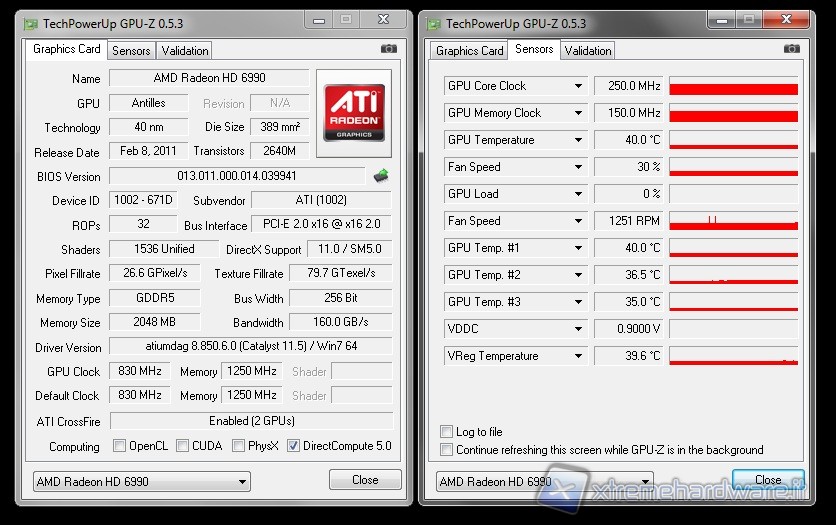Viewport: 836px width, 525px height.
Task: Uncheck the DirectCompute 5.0 checkbox
Action: coord(294,446)
